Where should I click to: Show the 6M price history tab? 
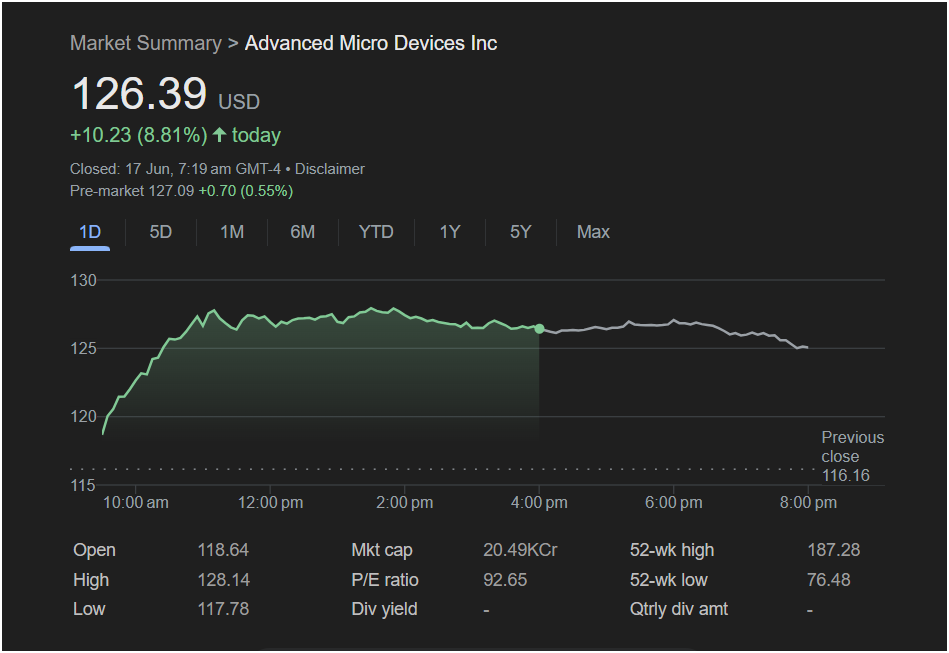point(303,232)
